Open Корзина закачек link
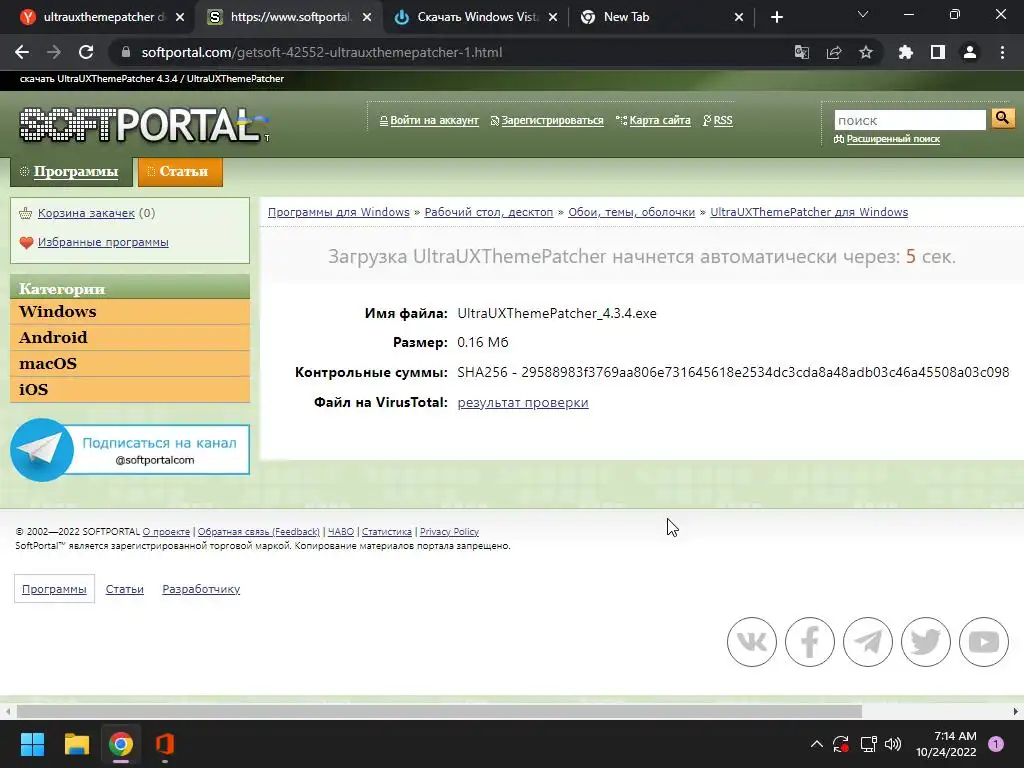 click(x=86, y=213)
